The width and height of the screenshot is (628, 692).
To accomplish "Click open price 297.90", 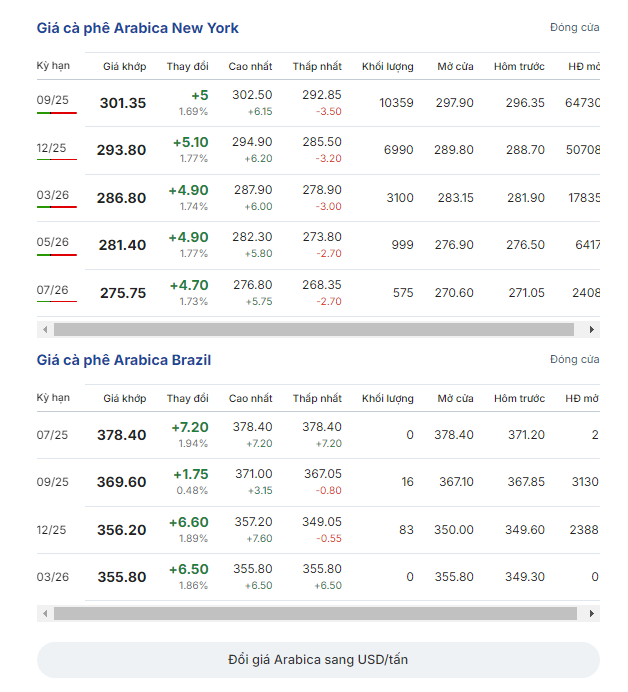I will 455,103.
